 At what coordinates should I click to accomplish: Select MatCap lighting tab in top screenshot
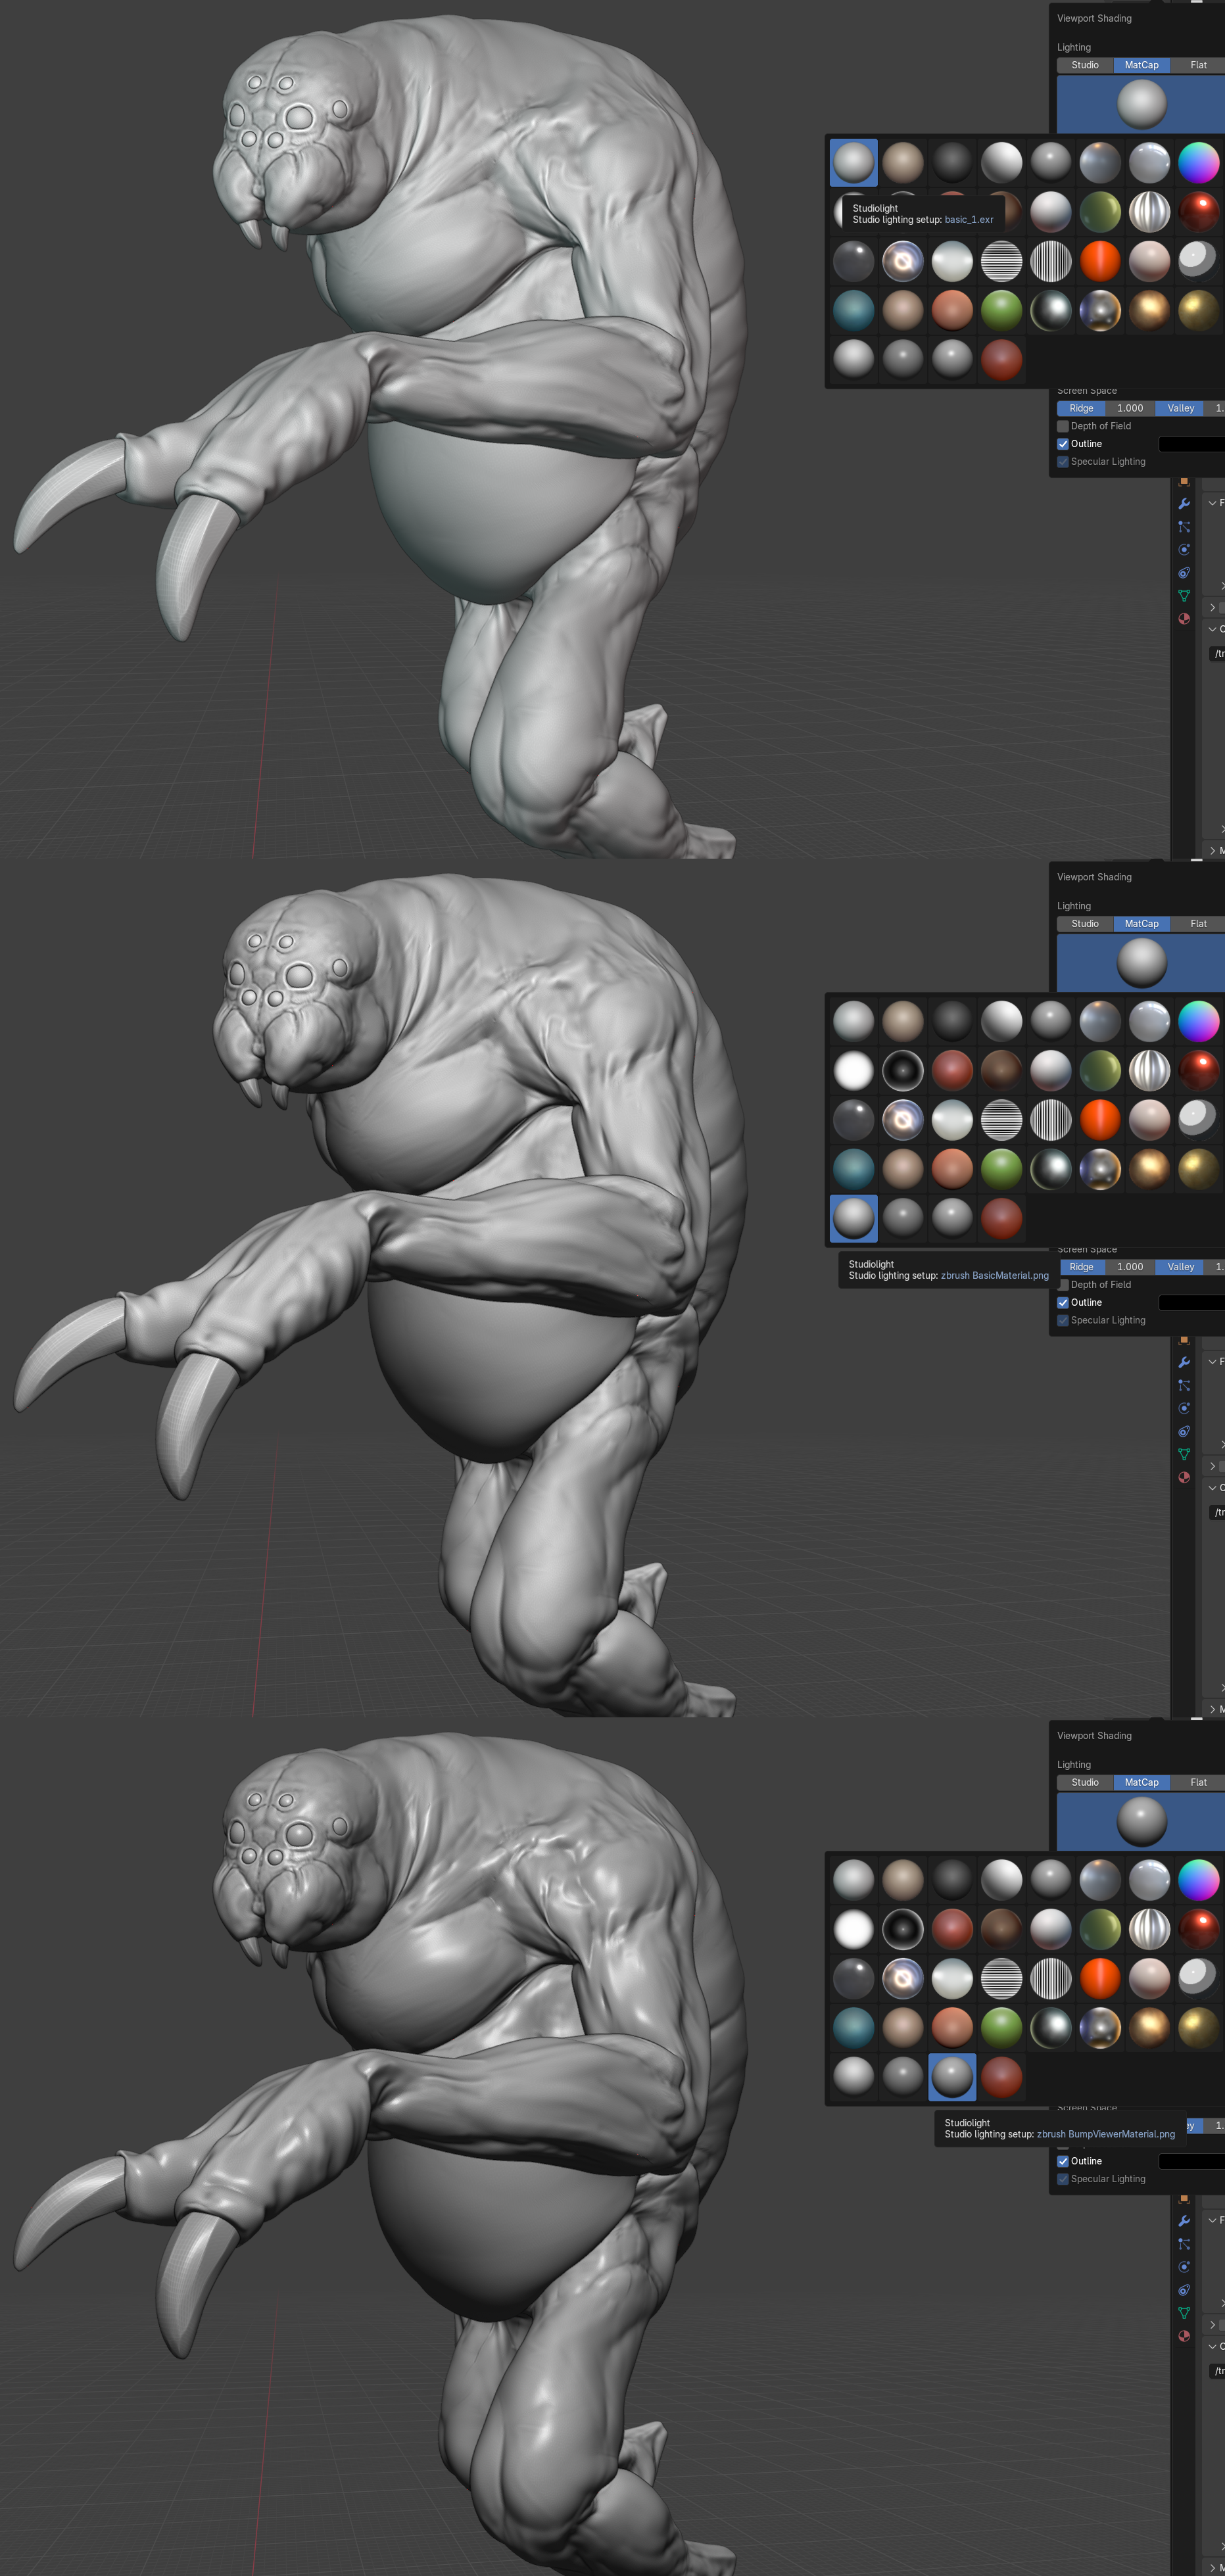point(1141,65)
